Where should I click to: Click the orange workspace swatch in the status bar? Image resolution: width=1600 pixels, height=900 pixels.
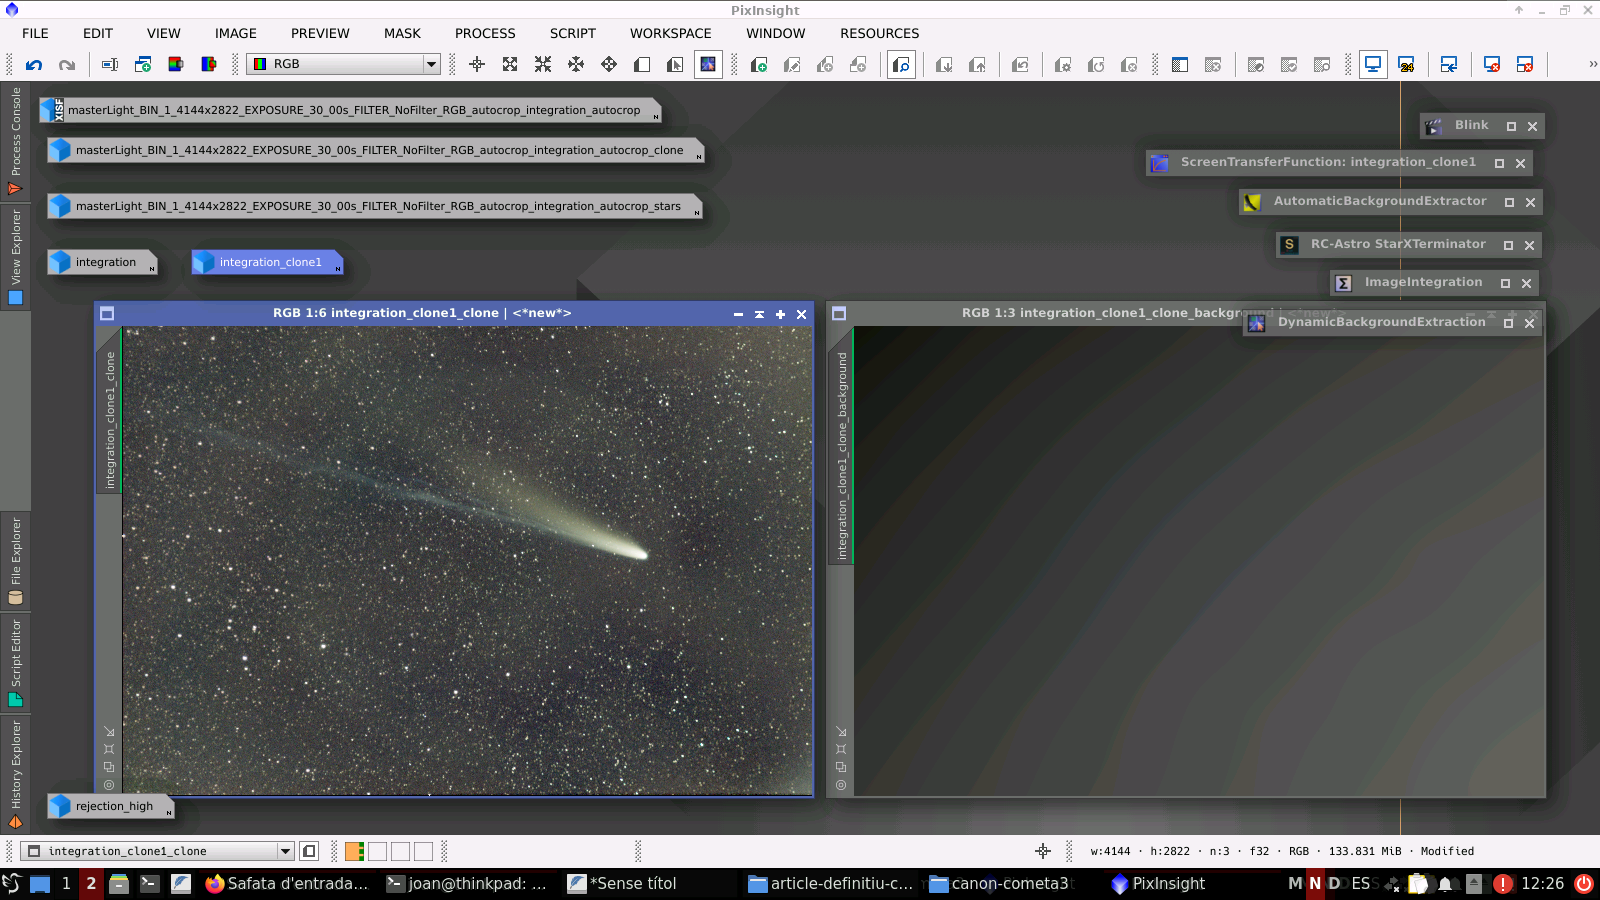coord(354,851)
